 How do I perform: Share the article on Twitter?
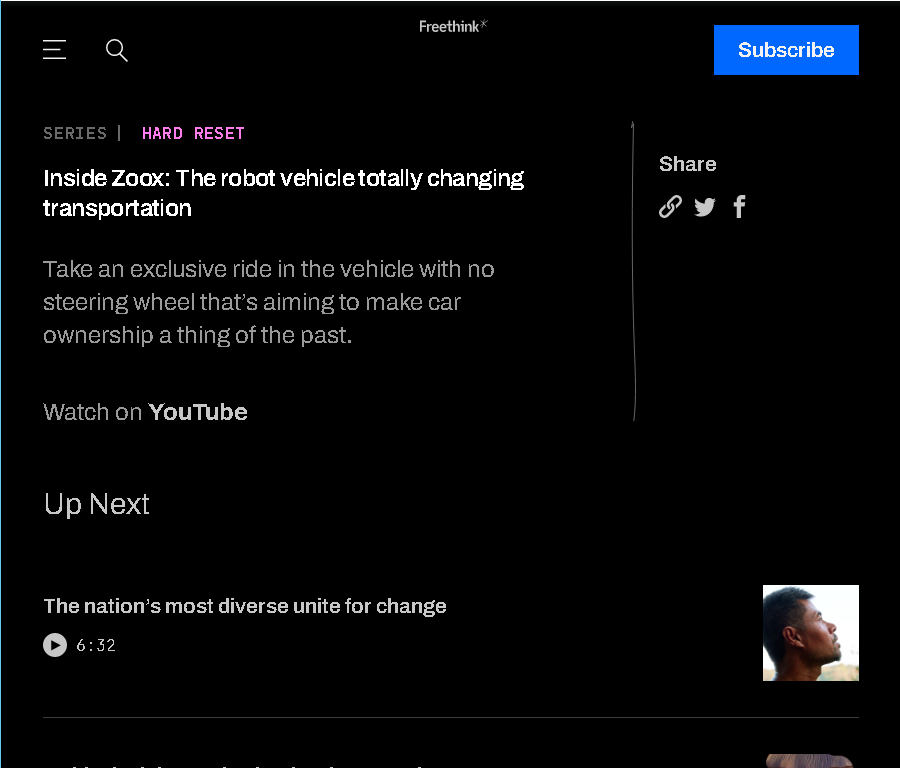tap(704, 207)
